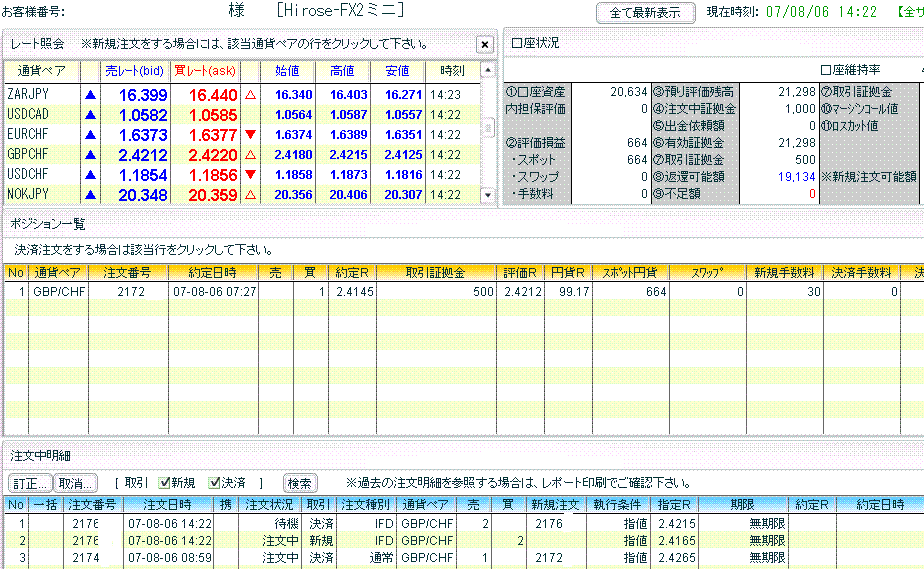This screenshot has height=569, width=924.
Task: Click the current time display 07/08/06 14:22
Action: coord(821,12)
